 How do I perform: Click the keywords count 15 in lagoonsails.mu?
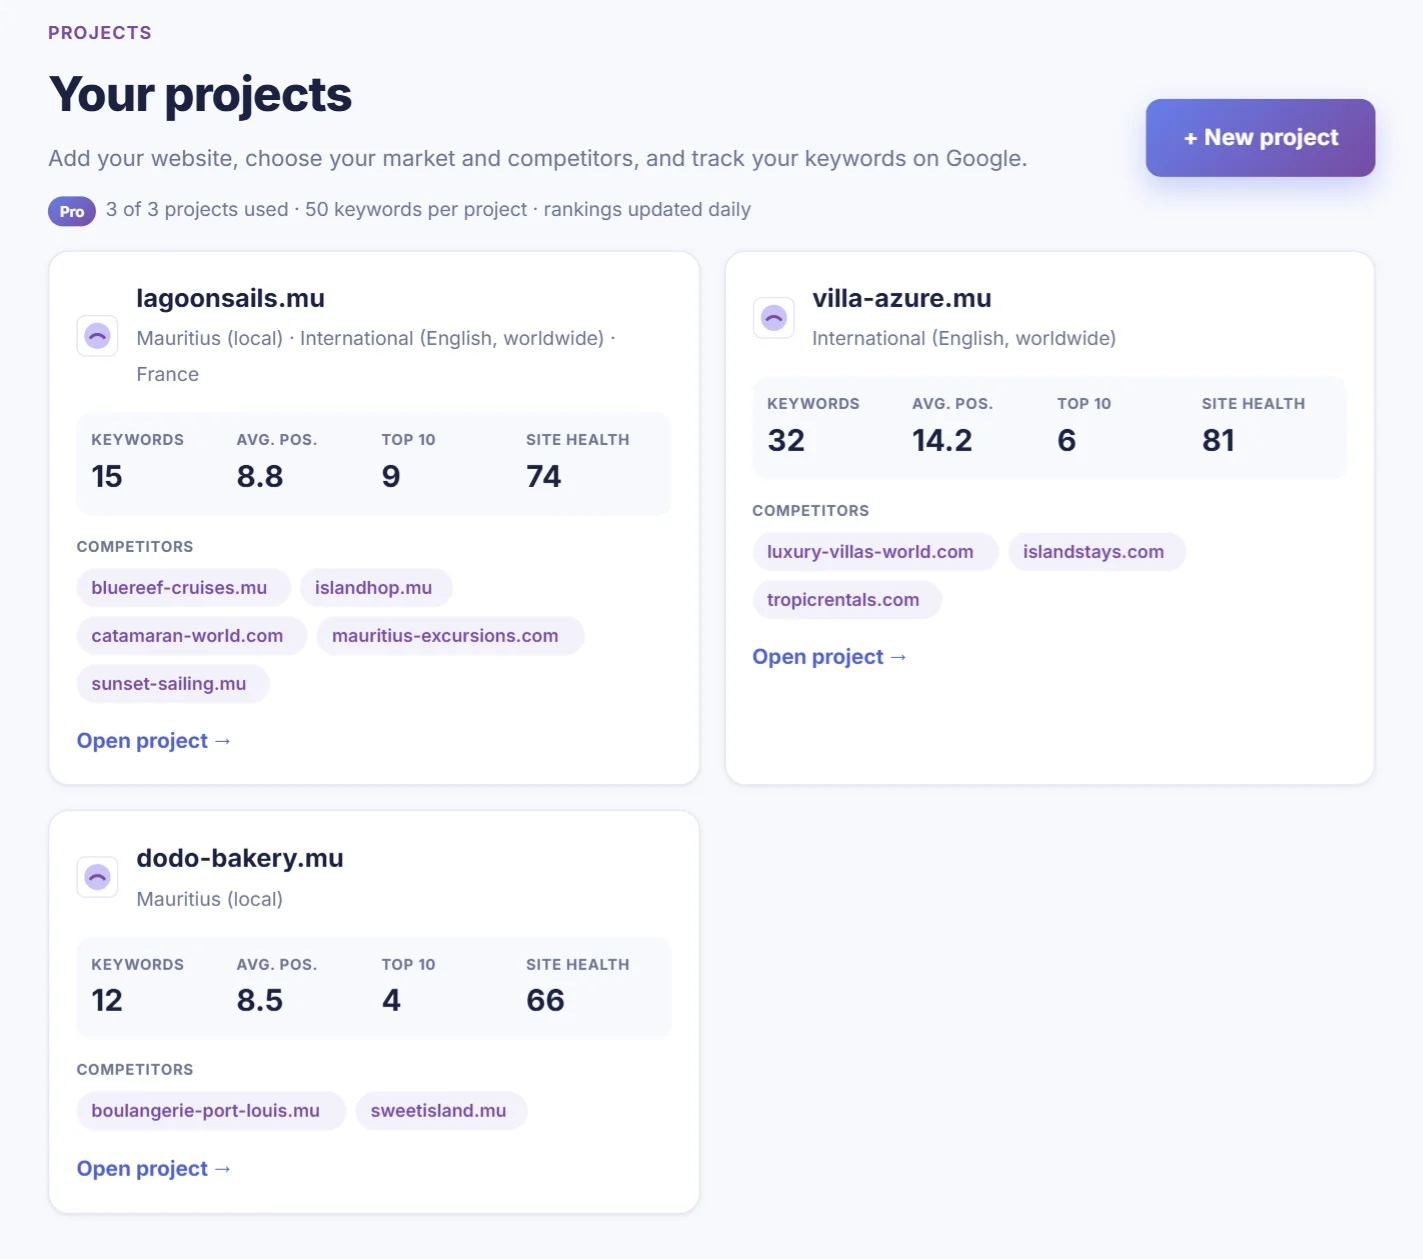point(107,476)
